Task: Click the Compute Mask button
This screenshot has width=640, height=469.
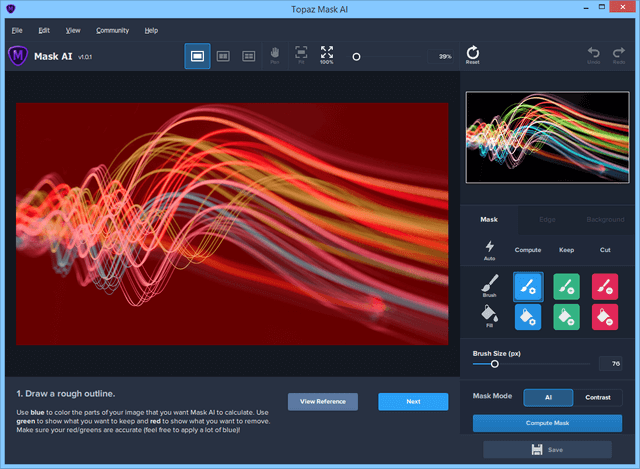Action: click(547, 423)
